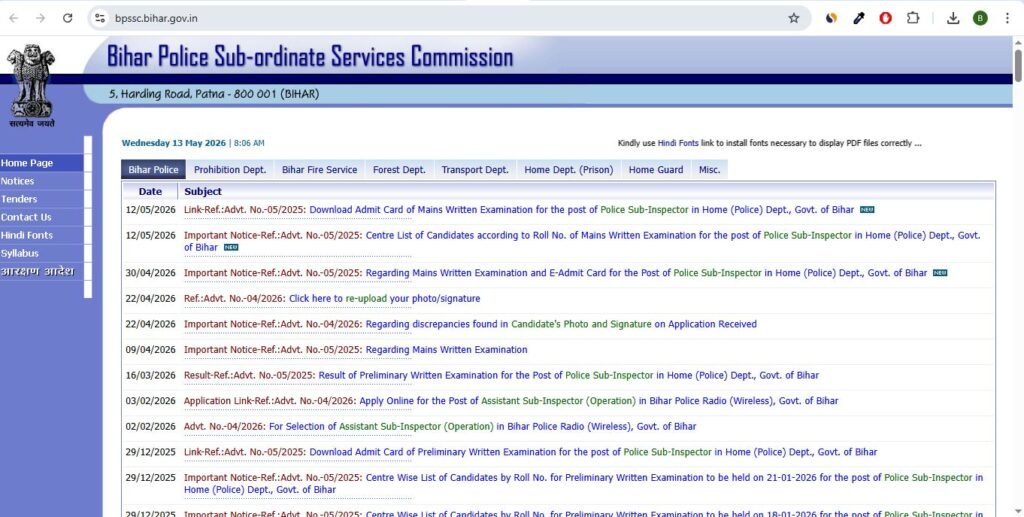The image size is (1024, 517).
Task: Open Apply Online Assistant Sub-Inspector (Operation) link
Action: (x=599, y=401)
